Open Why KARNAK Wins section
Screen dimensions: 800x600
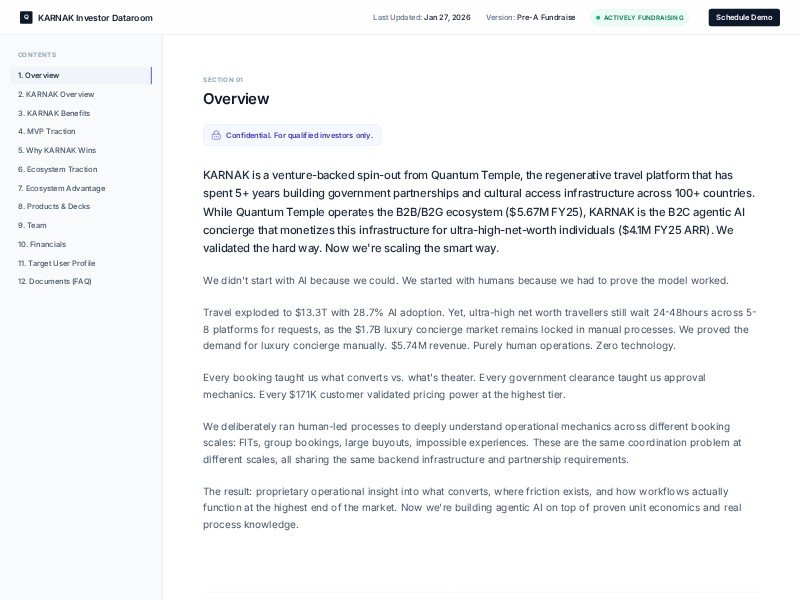56,150
